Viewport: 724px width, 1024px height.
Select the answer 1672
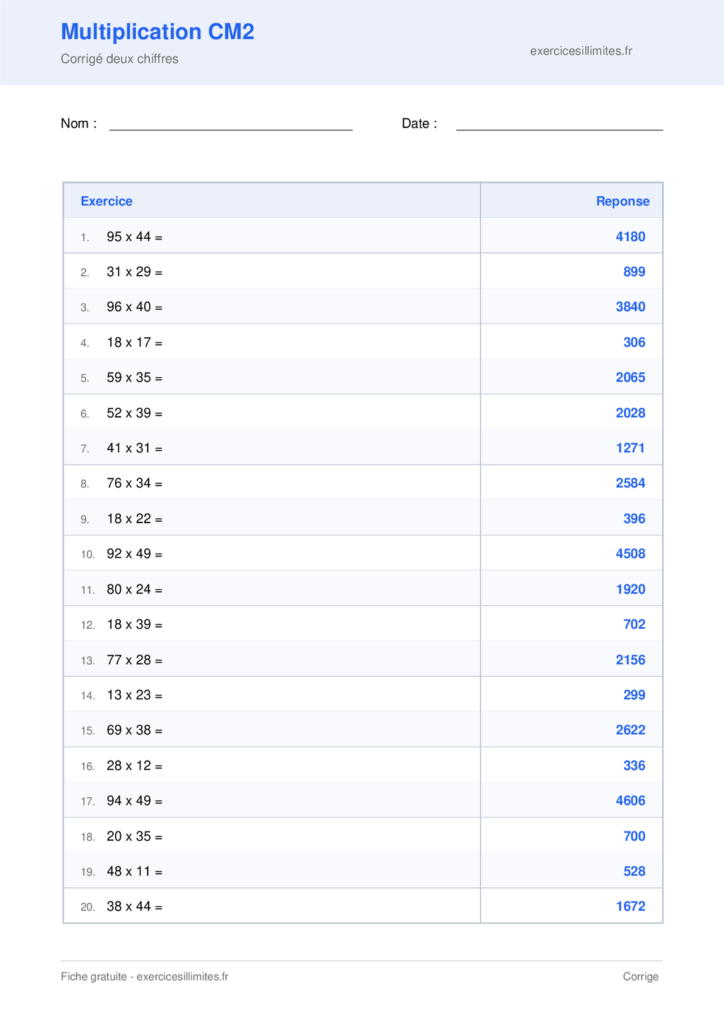point(631,906)
